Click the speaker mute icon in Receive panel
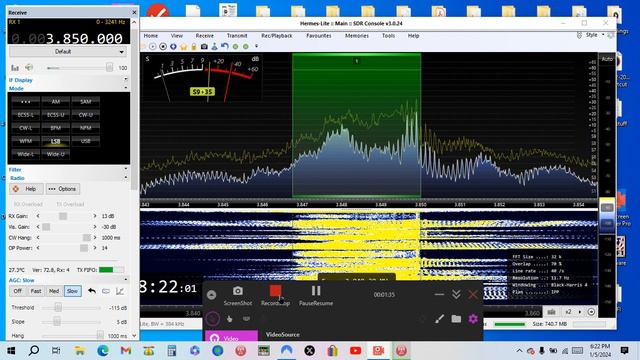Image resolution: width=640 pixels, height=360 pixels. [x=29, y=67]
